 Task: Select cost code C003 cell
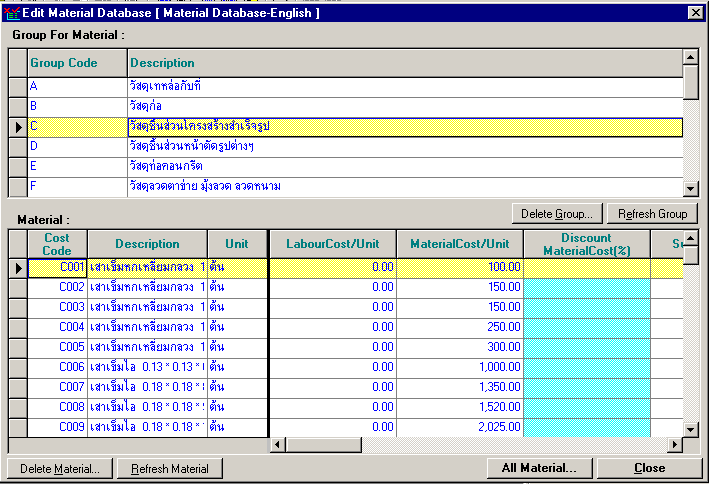[57, 308]
